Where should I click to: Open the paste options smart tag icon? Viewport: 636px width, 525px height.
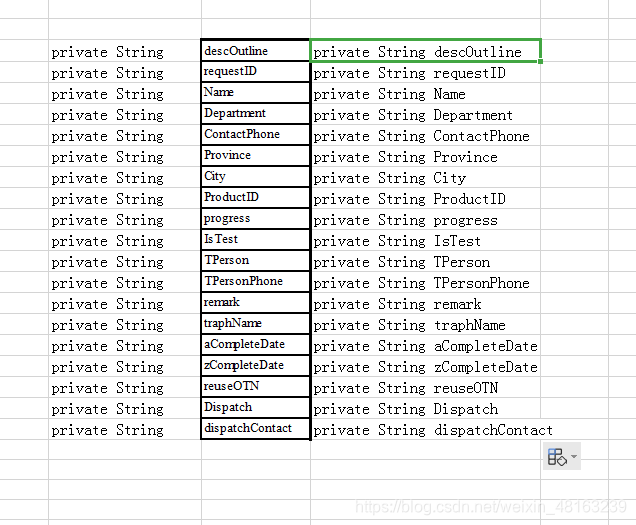(557, 457)
